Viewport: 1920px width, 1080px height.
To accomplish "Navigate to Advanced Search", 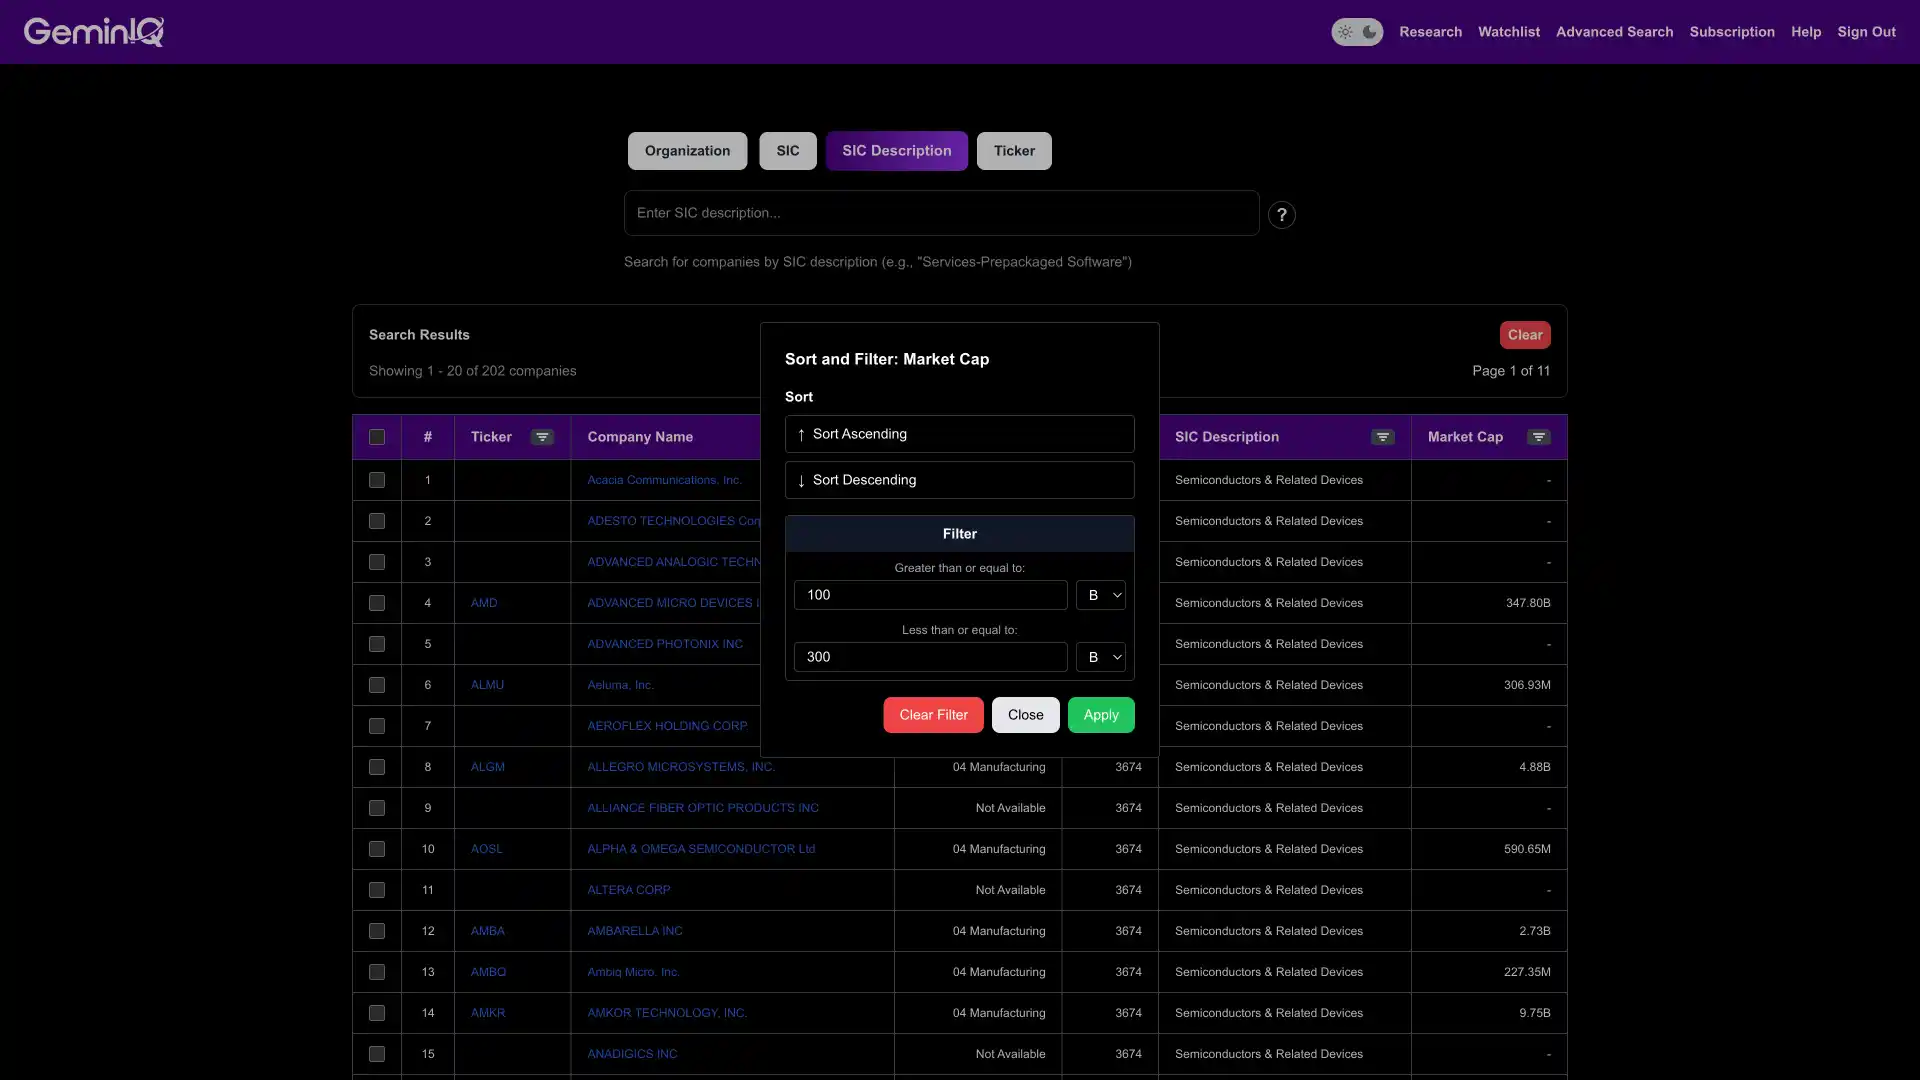I will click(x=1614, y=31).
